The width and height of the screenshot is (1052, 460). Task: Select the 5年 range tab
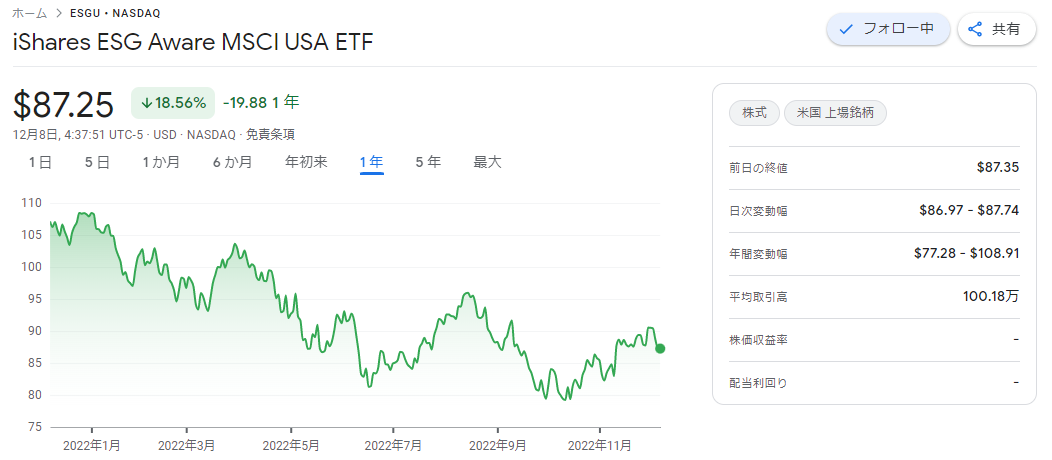pyautogui.click(x=428, y=162)
